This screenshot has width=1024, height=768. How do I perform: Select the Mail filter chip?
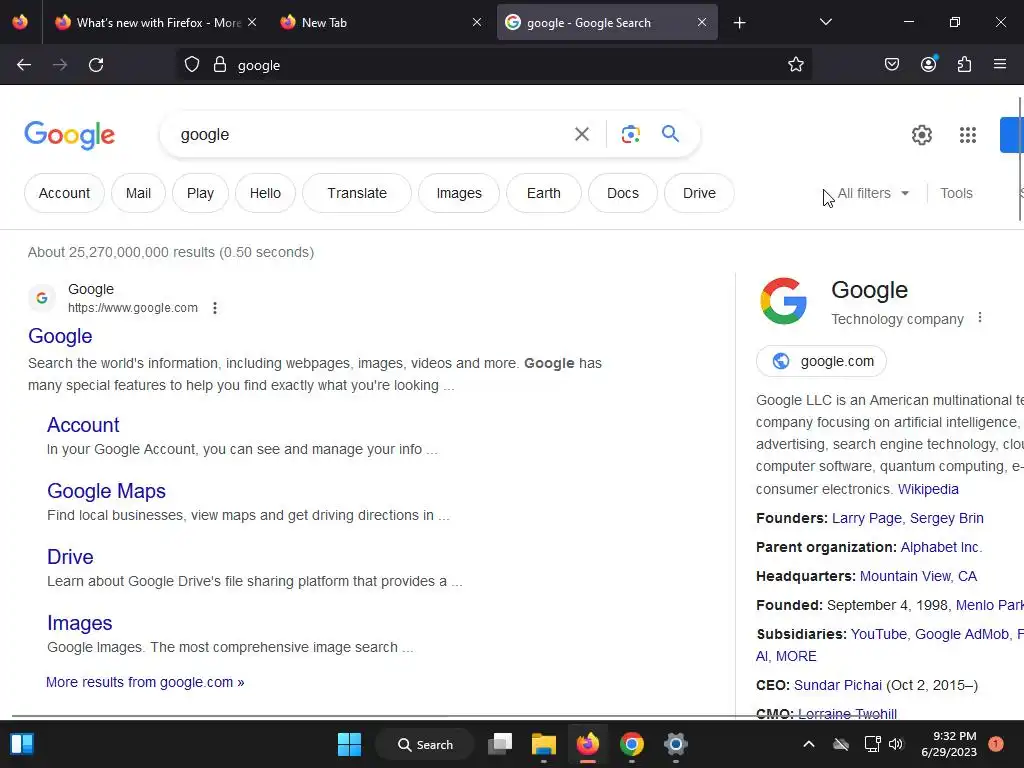(x=138, y=193)
